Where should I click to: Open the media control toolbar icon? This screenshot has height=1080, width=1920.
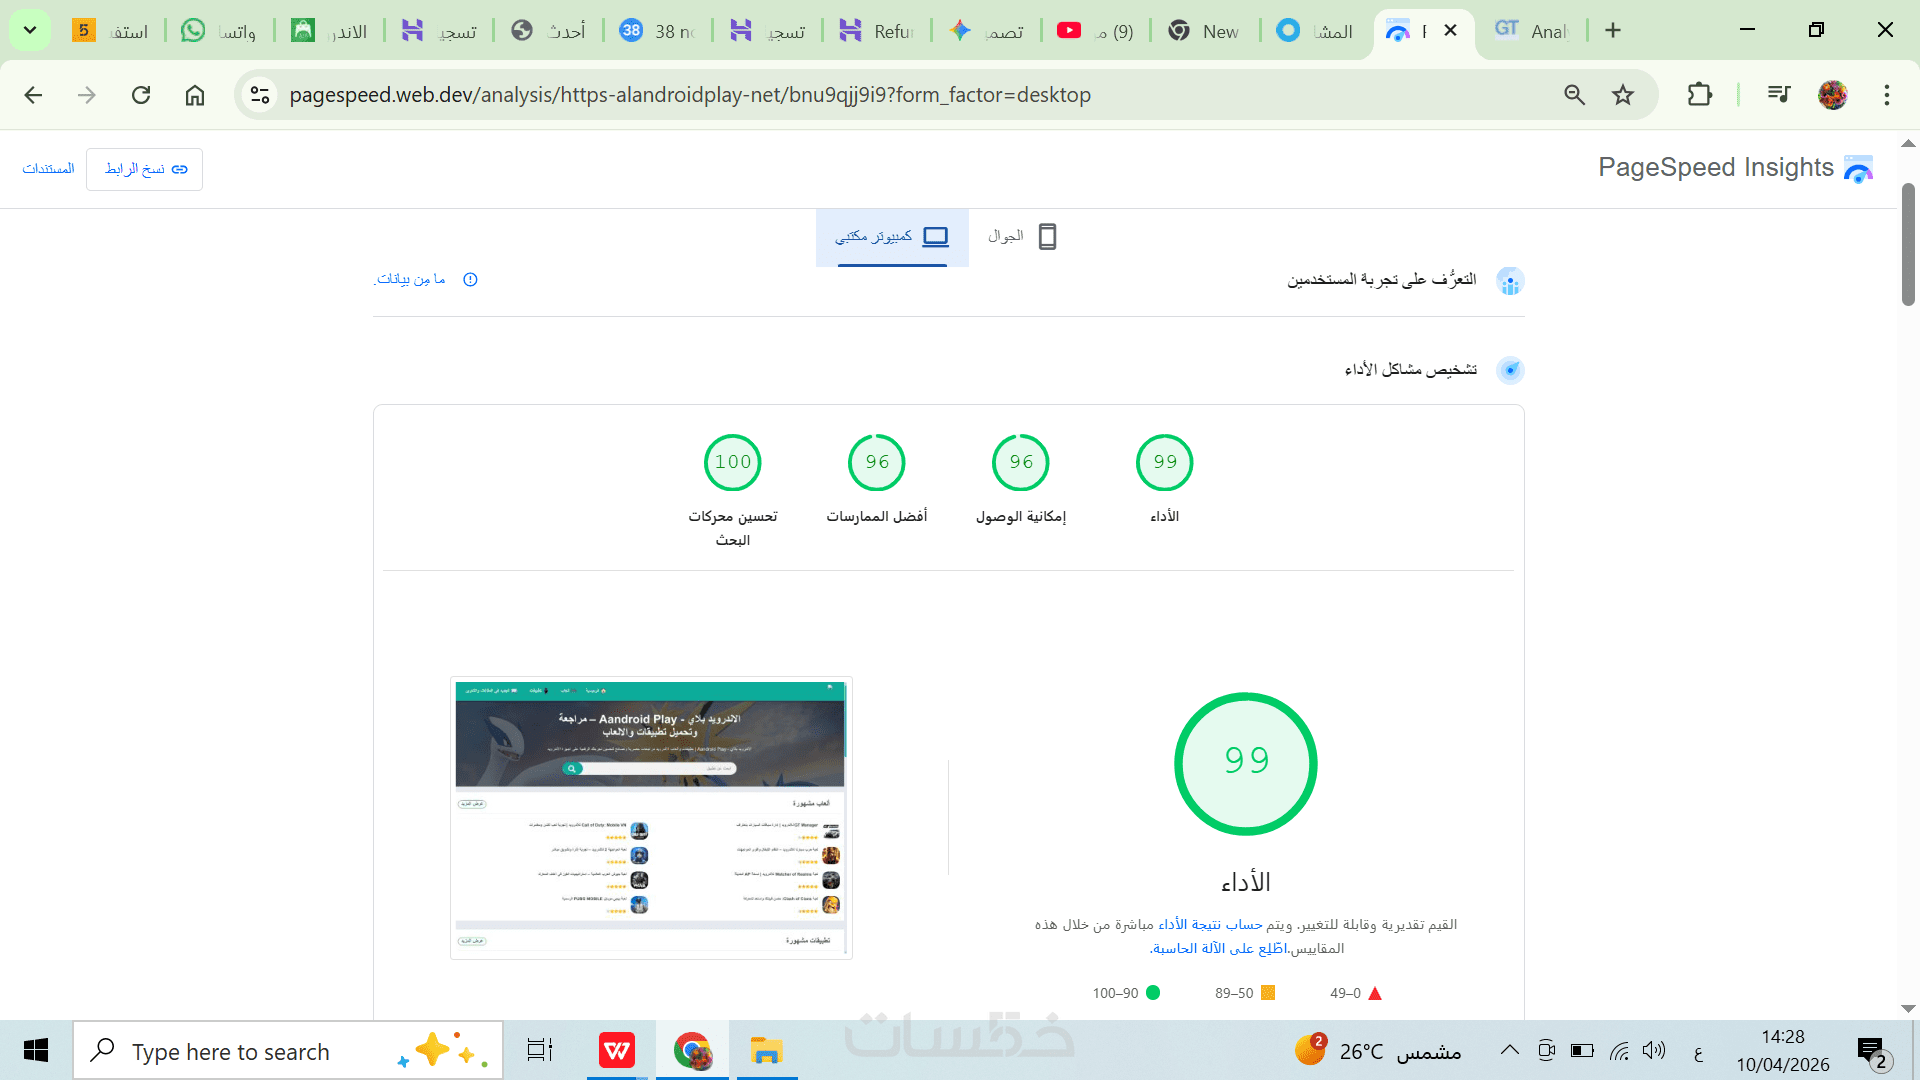1778,95
